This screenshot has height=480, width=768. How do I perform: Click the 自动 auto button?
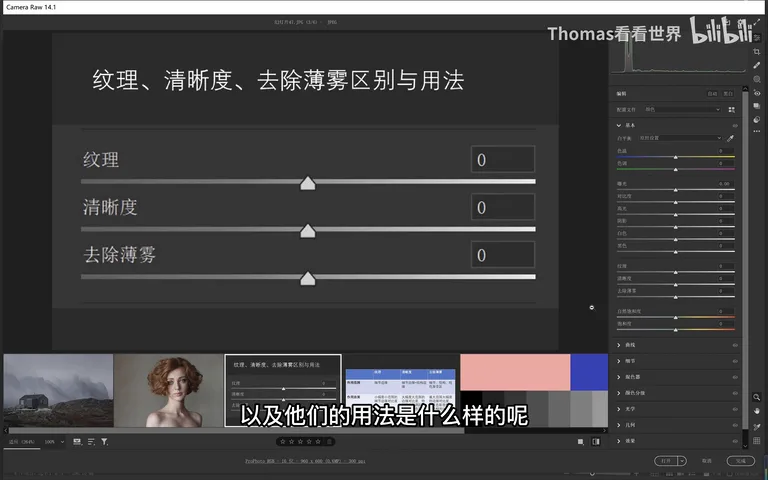click(x=712, y=94)
